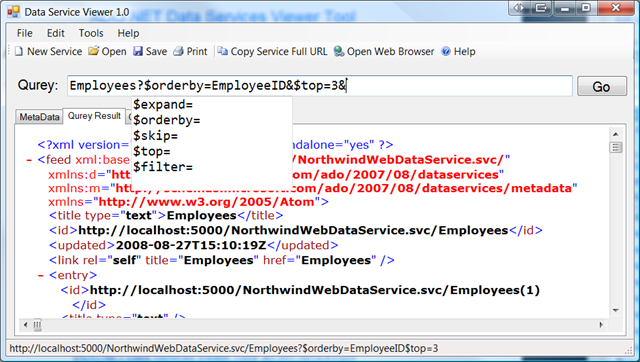Click the Help question mark icon
Viewport: 640px width, 362px height.
click(446, 51)
